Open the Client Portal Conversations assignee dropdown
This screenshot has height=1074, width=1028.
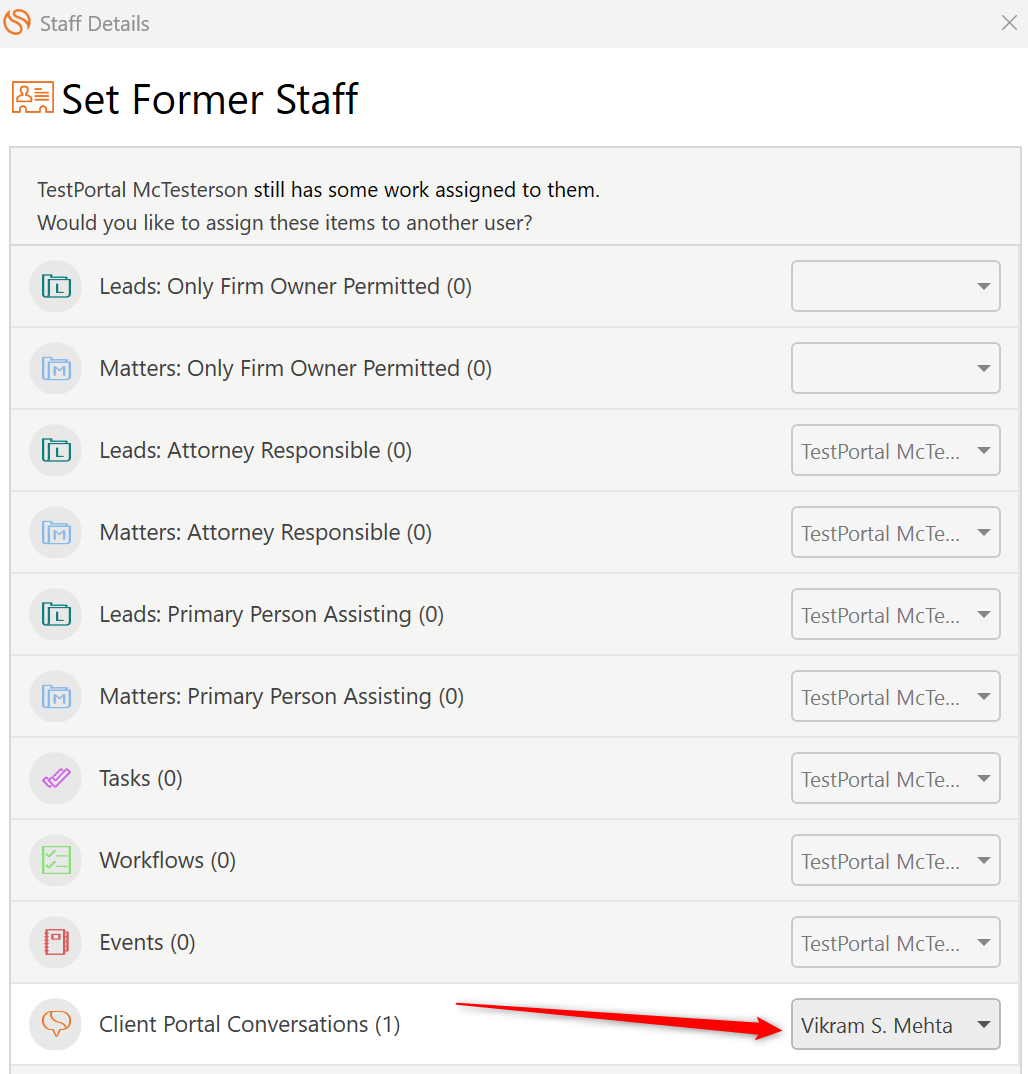pos(895,1025)
